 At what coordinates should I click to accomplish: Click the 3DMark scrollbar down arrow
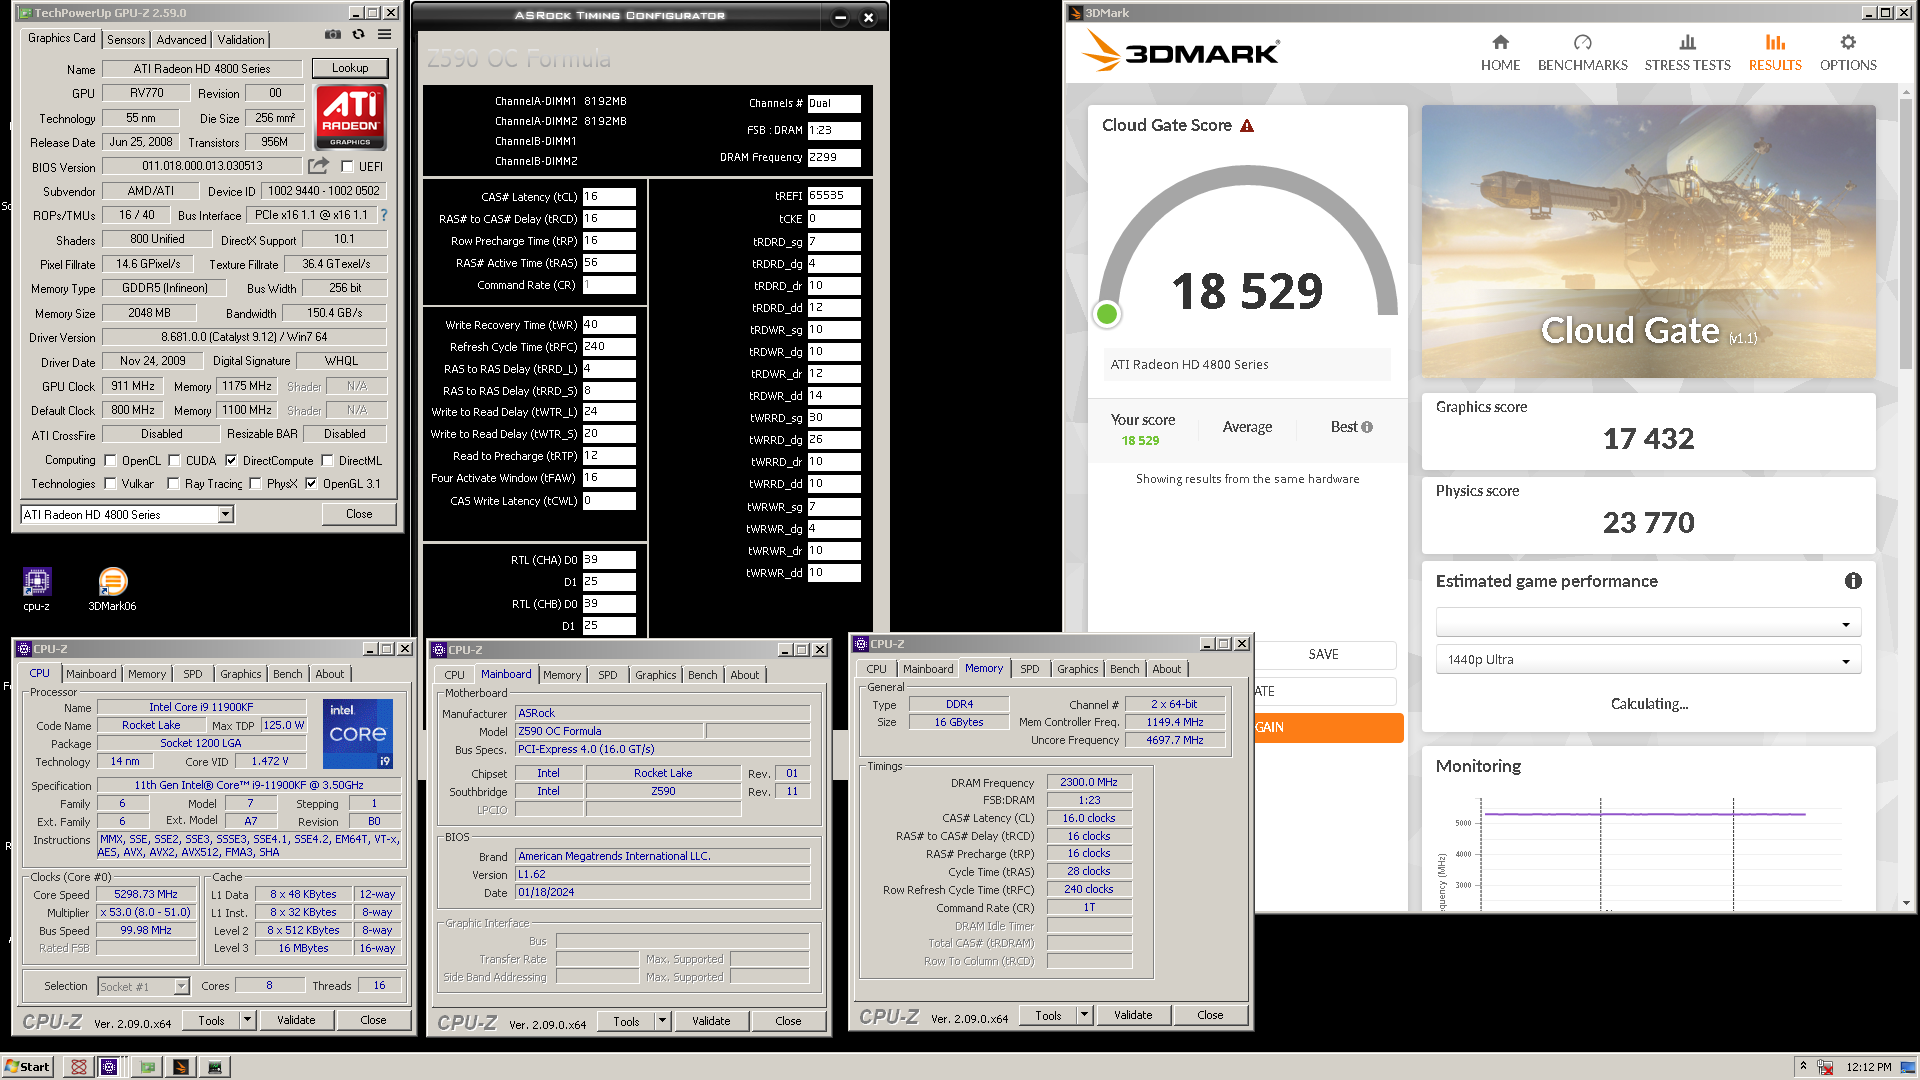pyautogui.click(x=1906, y=903)
